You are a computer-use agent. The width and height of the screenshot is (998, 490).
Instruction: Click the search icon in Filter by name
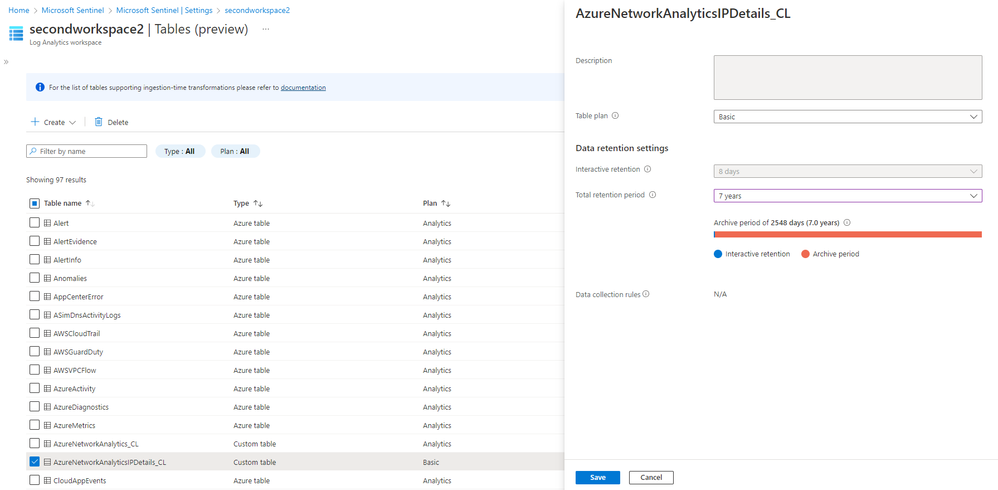click(x=33, y=151)
